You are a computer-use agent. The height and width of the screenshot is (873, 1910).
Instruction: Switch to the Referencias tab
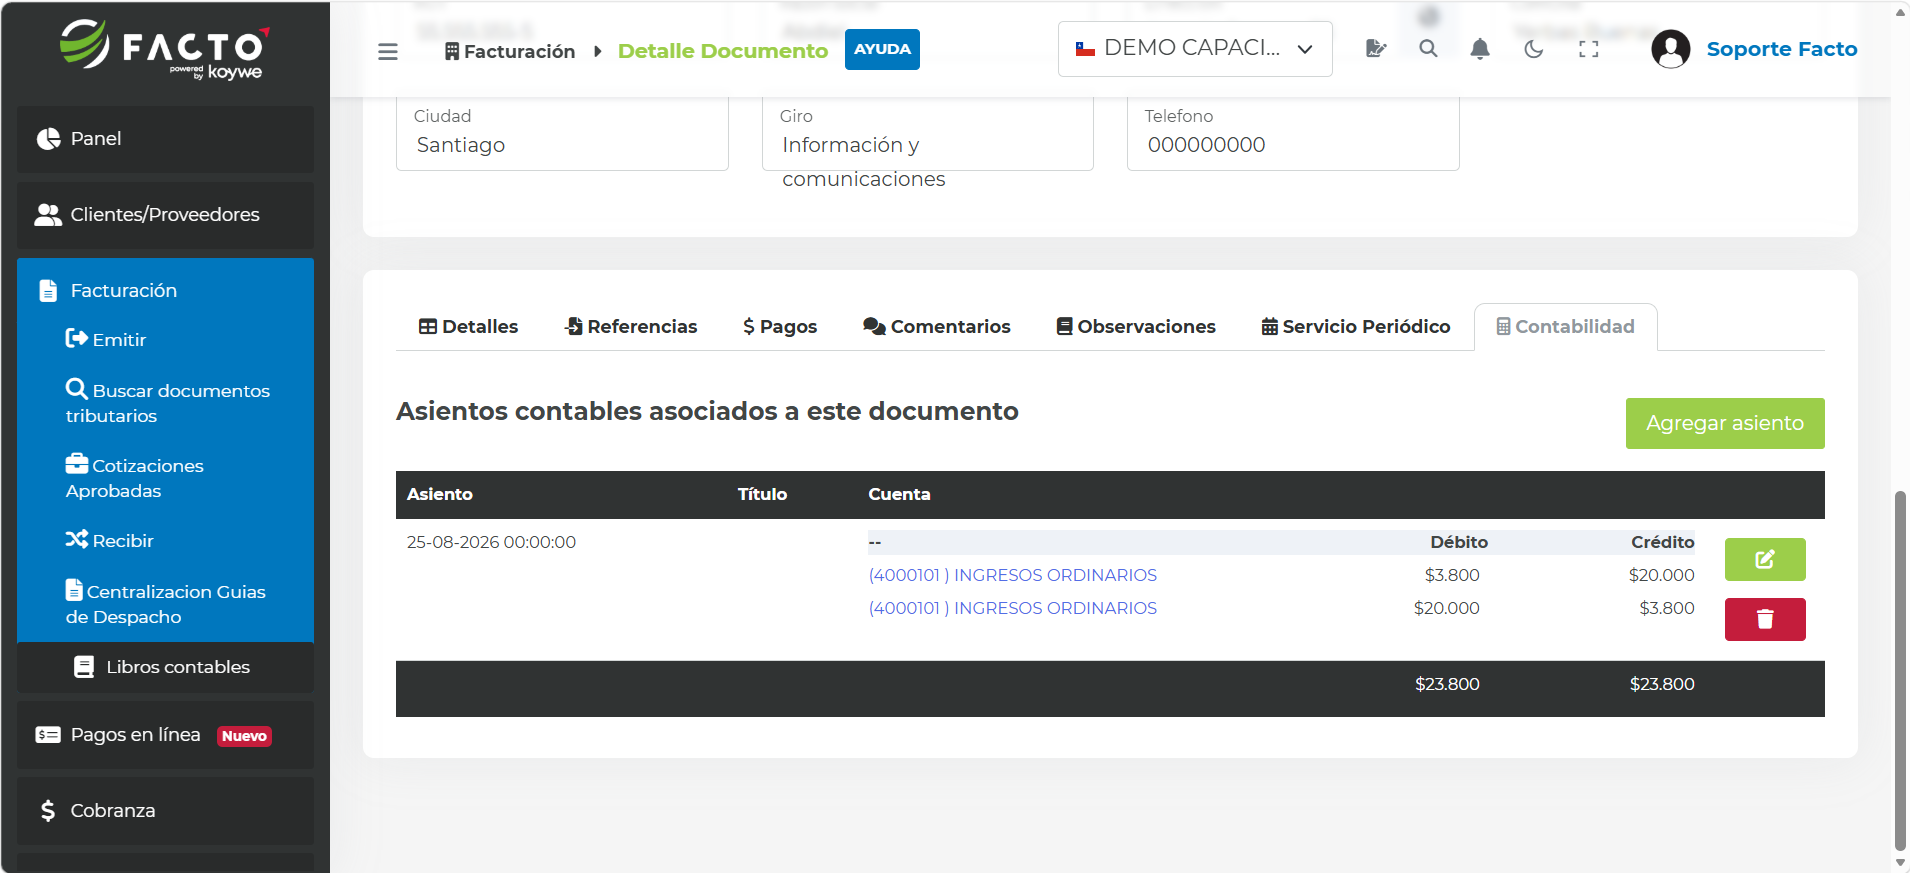pyautogui.click(x=631, y=327)
